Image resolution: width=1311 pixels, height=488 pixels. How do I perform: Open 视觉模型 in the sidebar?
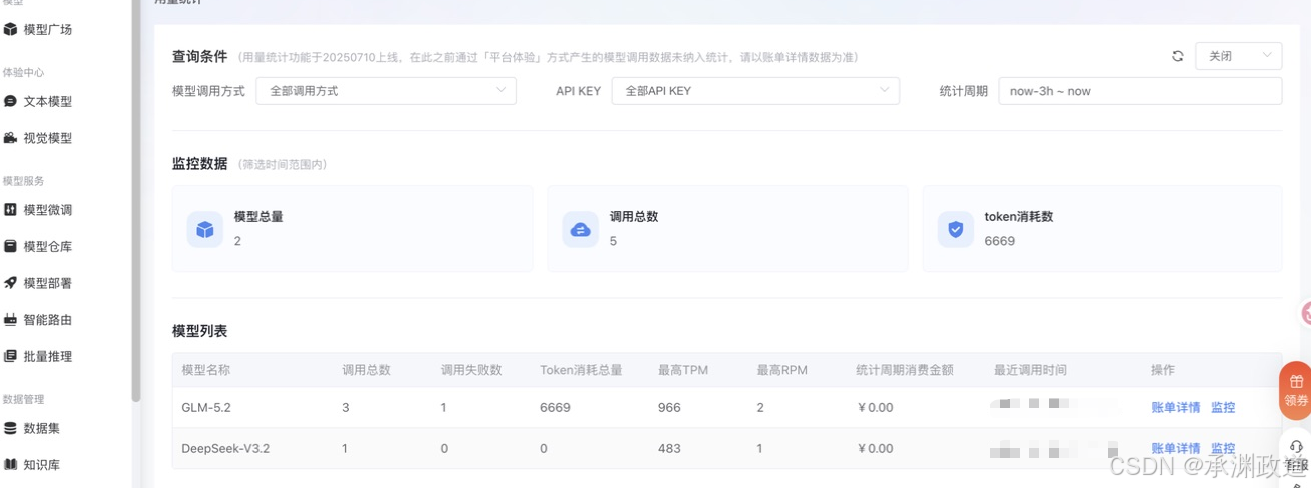(x=47, y=138)
